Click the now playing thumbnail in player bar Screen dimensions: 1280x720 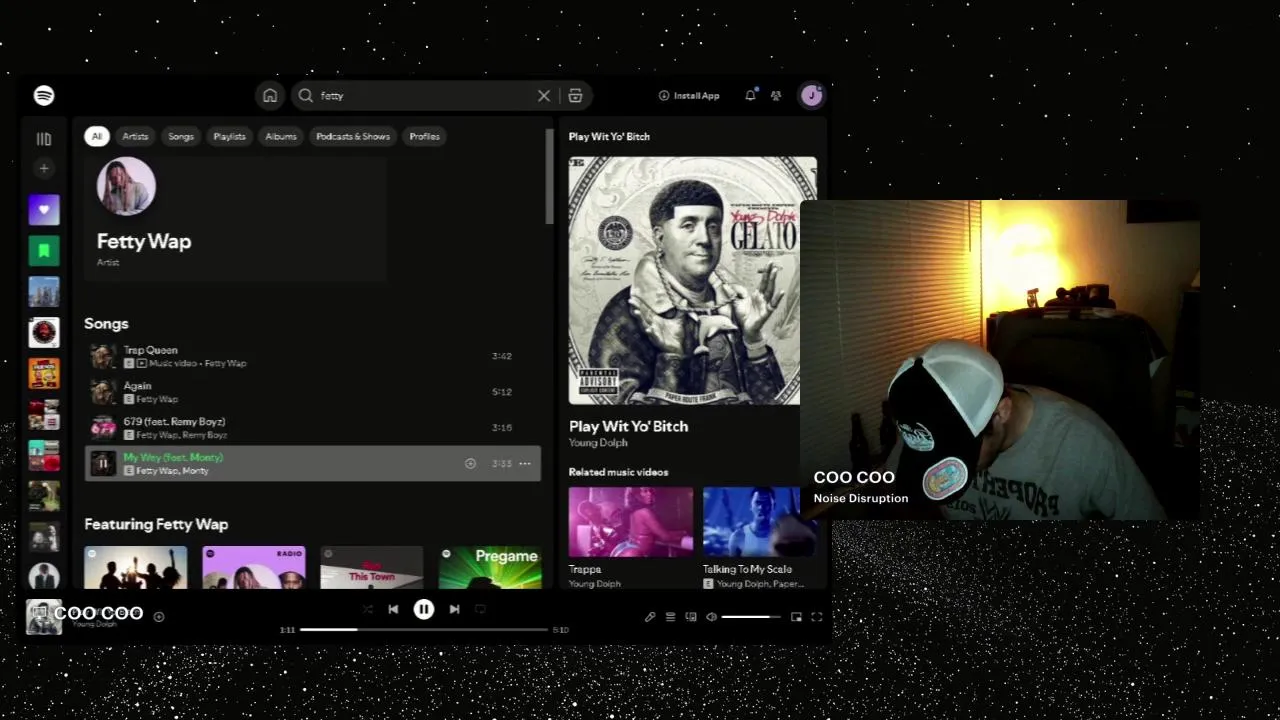pos(44,617)
